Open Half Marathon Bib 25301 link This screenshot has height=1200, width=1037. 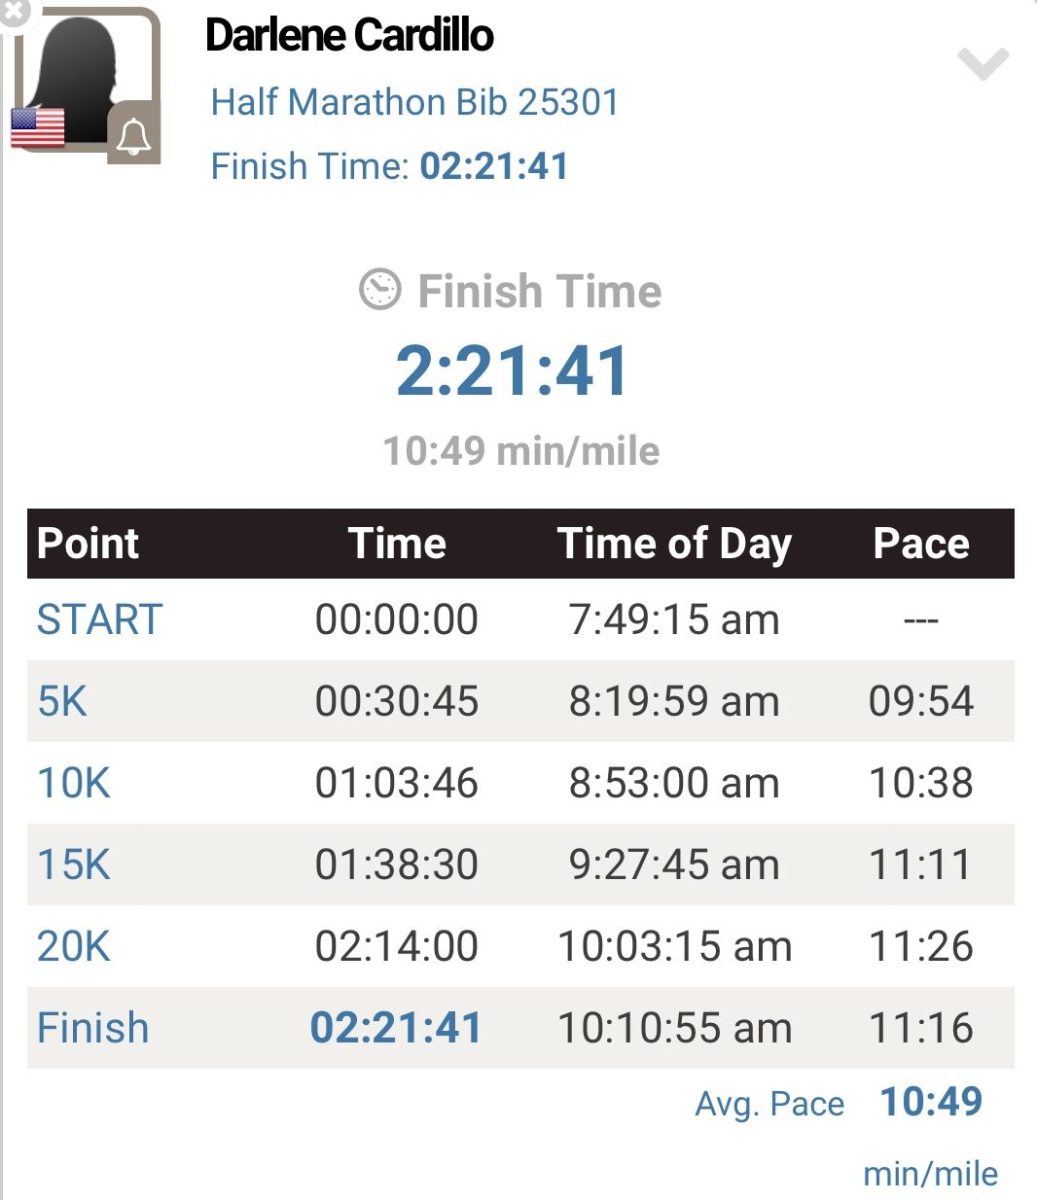(x=414, y=102)
